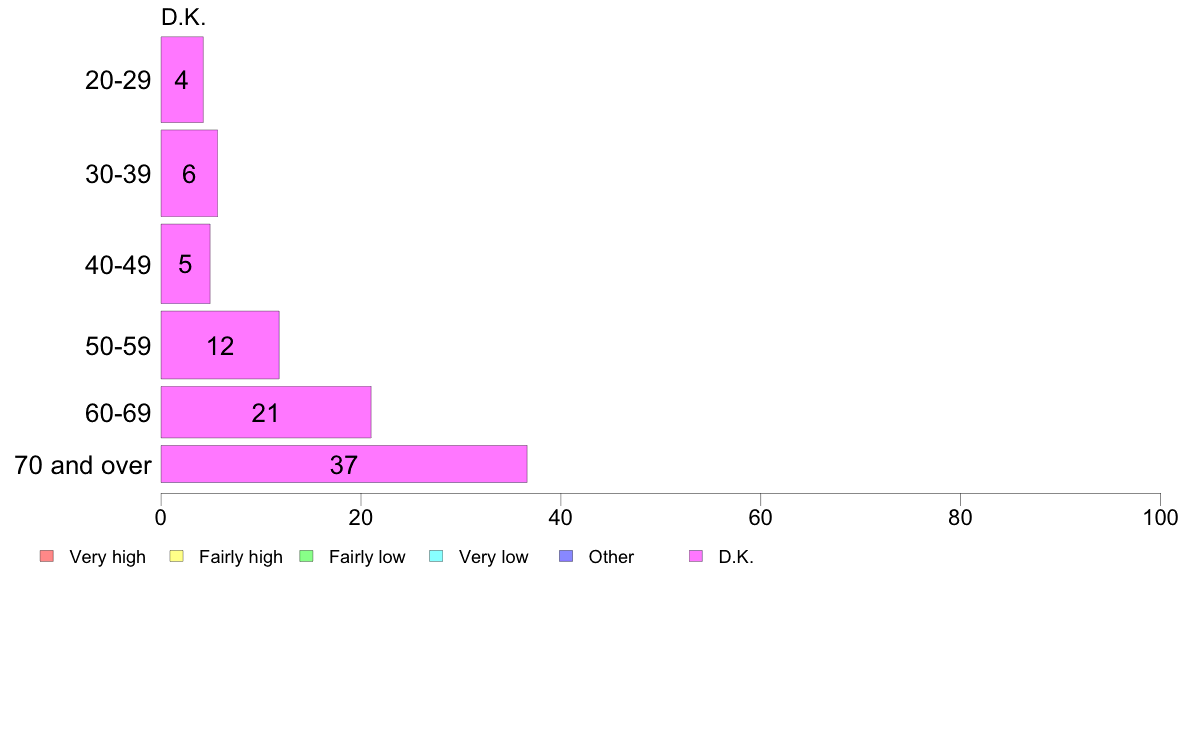The height and width of the screenshot is (736, 1188).
Task: Click the Very high red legend swatch
Action: pyautogui.click(x=47, y=556)
